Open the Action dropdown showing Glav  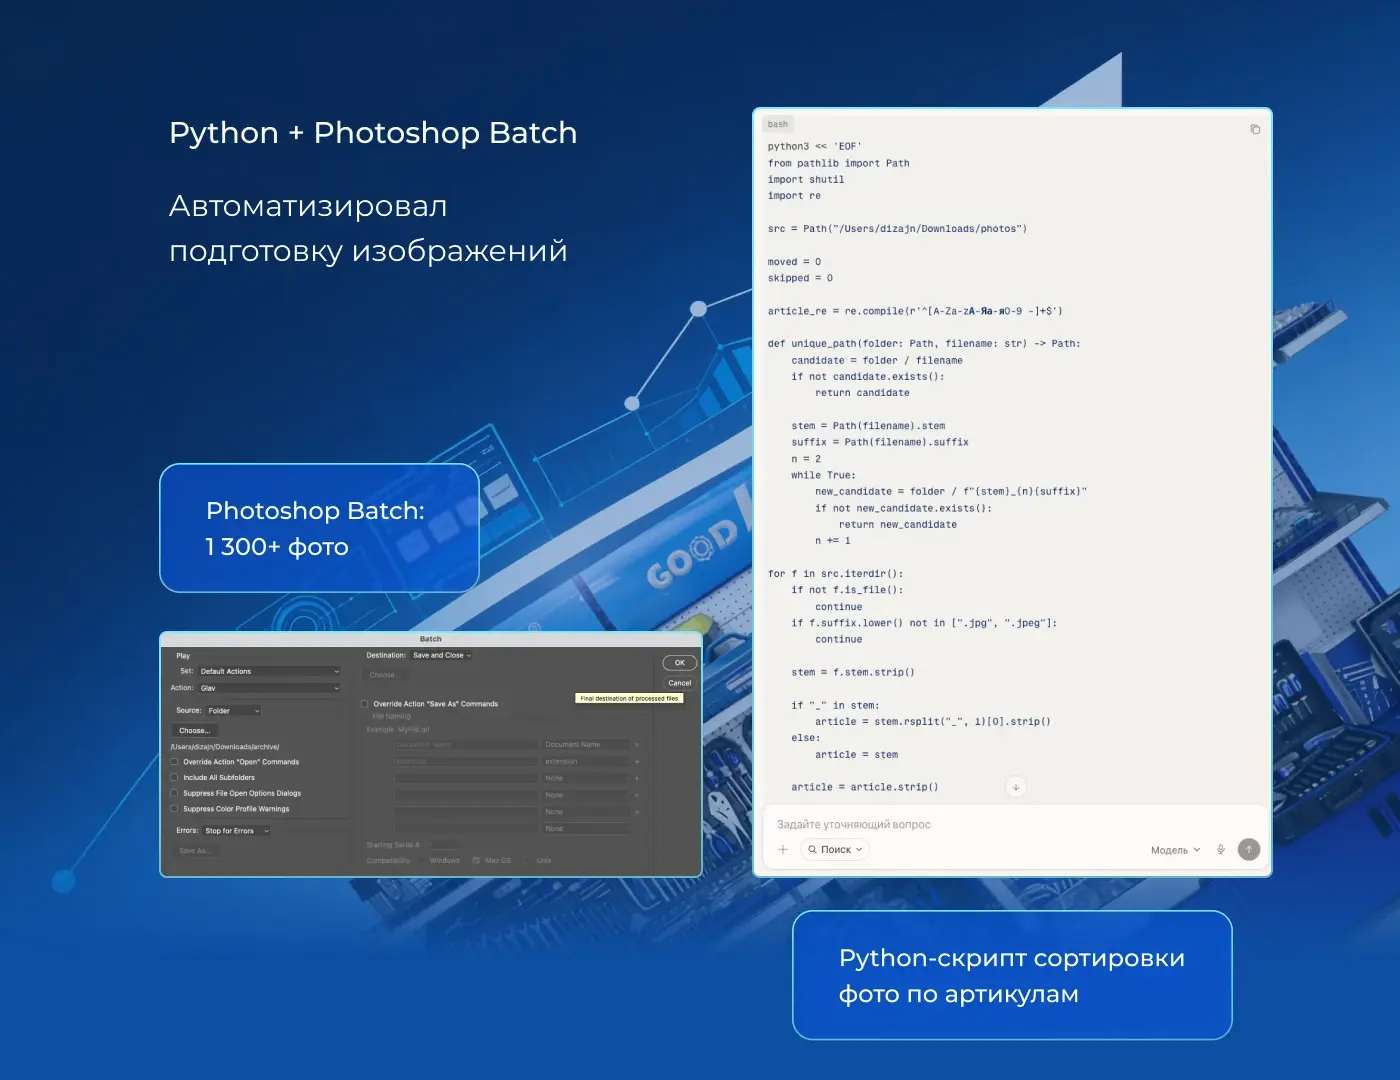point(269,688)
